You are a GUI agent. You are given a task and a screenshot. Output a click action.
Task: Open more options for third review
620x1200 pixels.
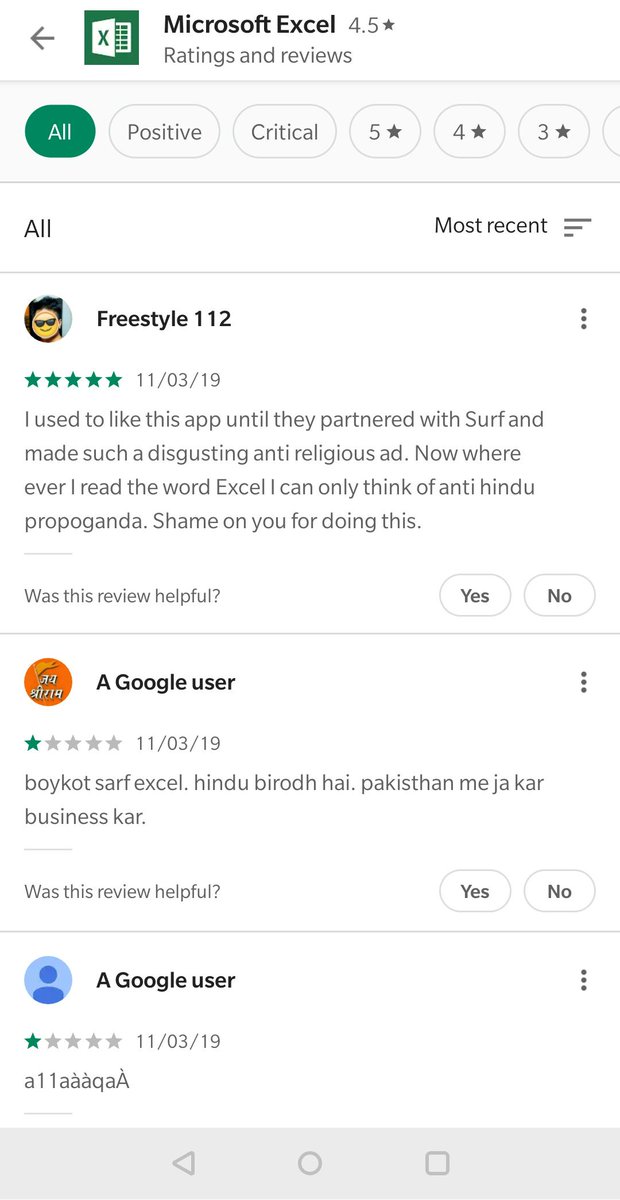pos(583,980)
